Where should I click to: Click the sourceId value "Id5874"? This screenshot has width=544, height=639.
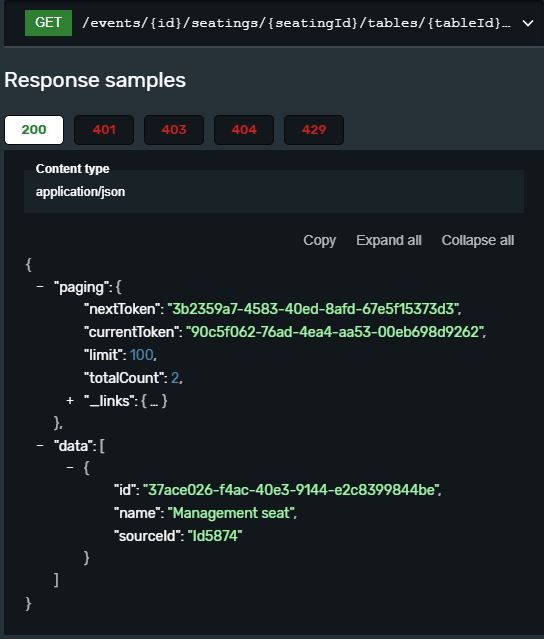click(215, 536)
